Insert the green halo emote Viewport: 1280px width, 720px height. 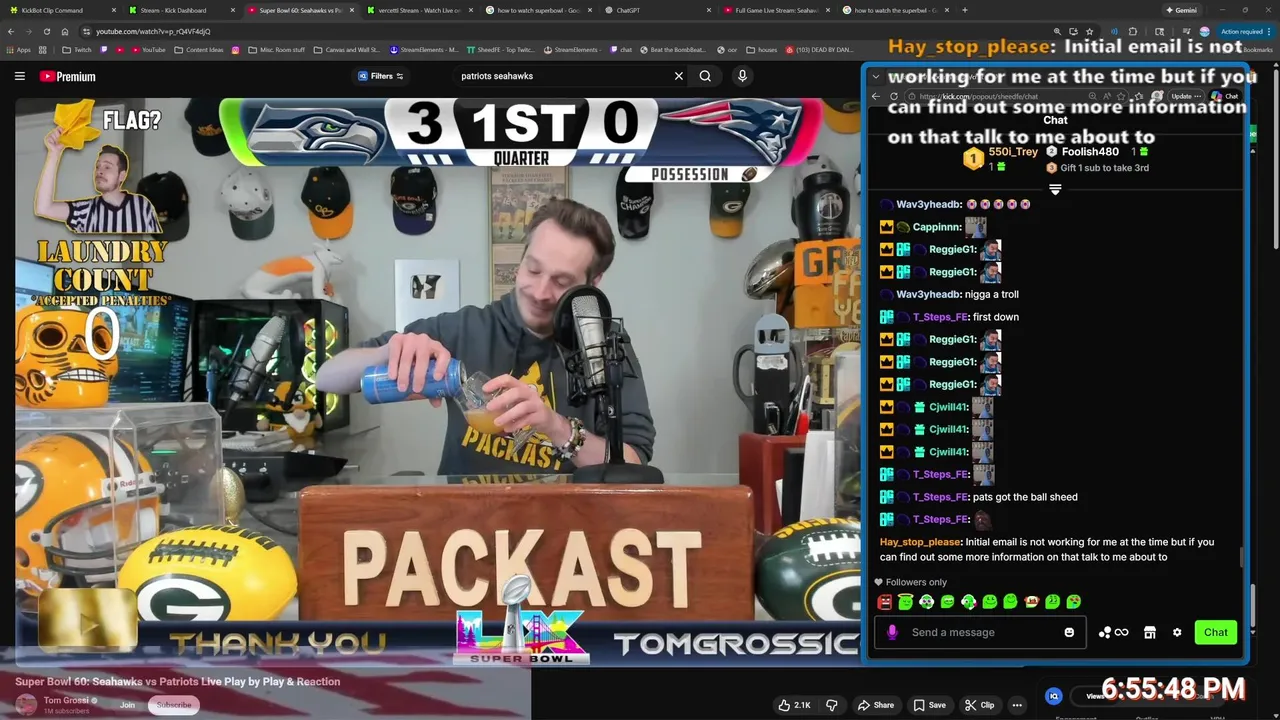click(x=905, y=602)
